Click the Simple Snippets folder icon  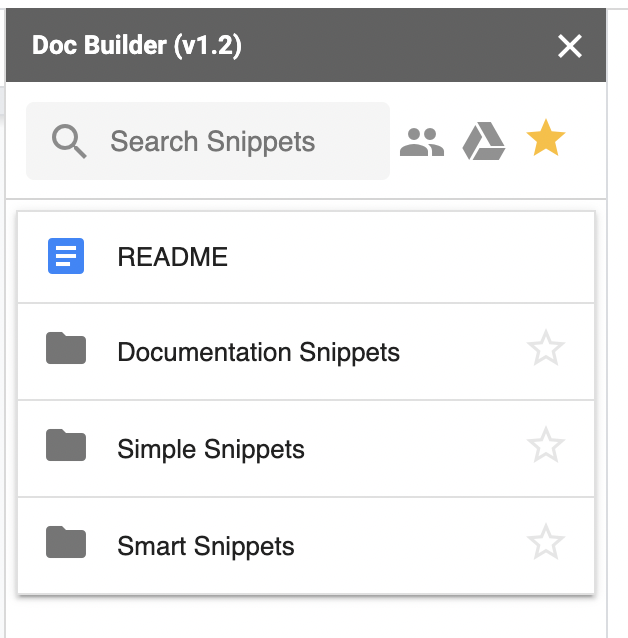click(66, 445)
